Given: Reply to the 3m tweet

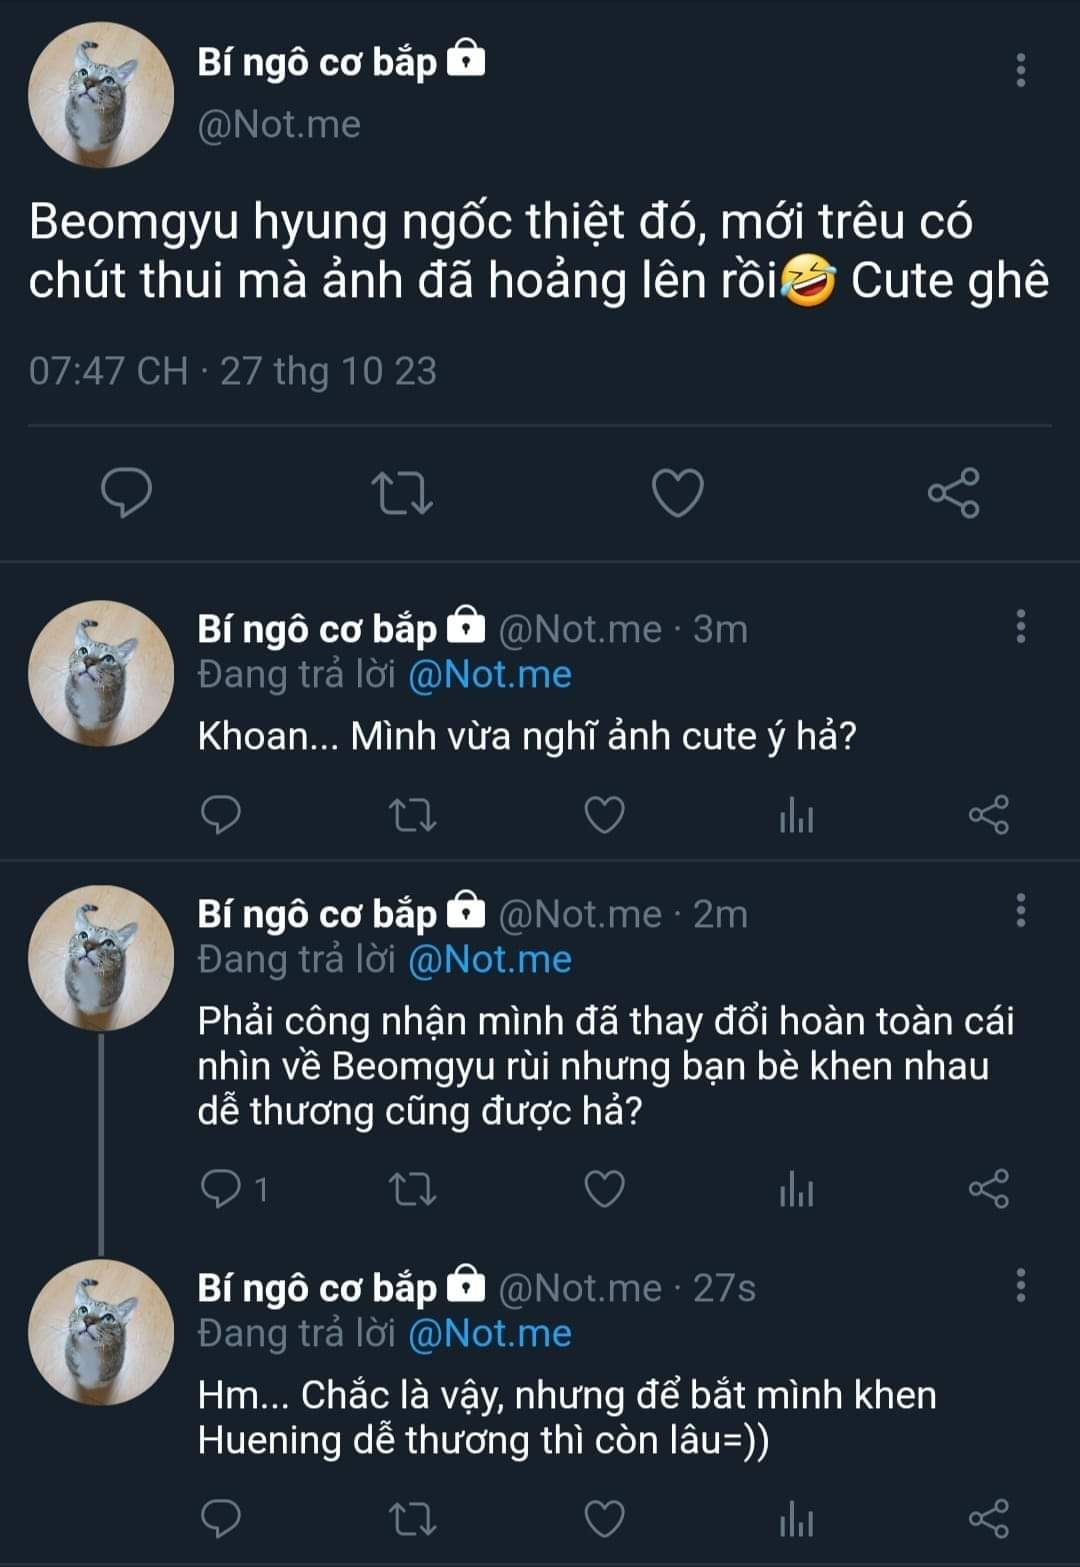Looking at the screenshot, I should [x=221, y=816].
